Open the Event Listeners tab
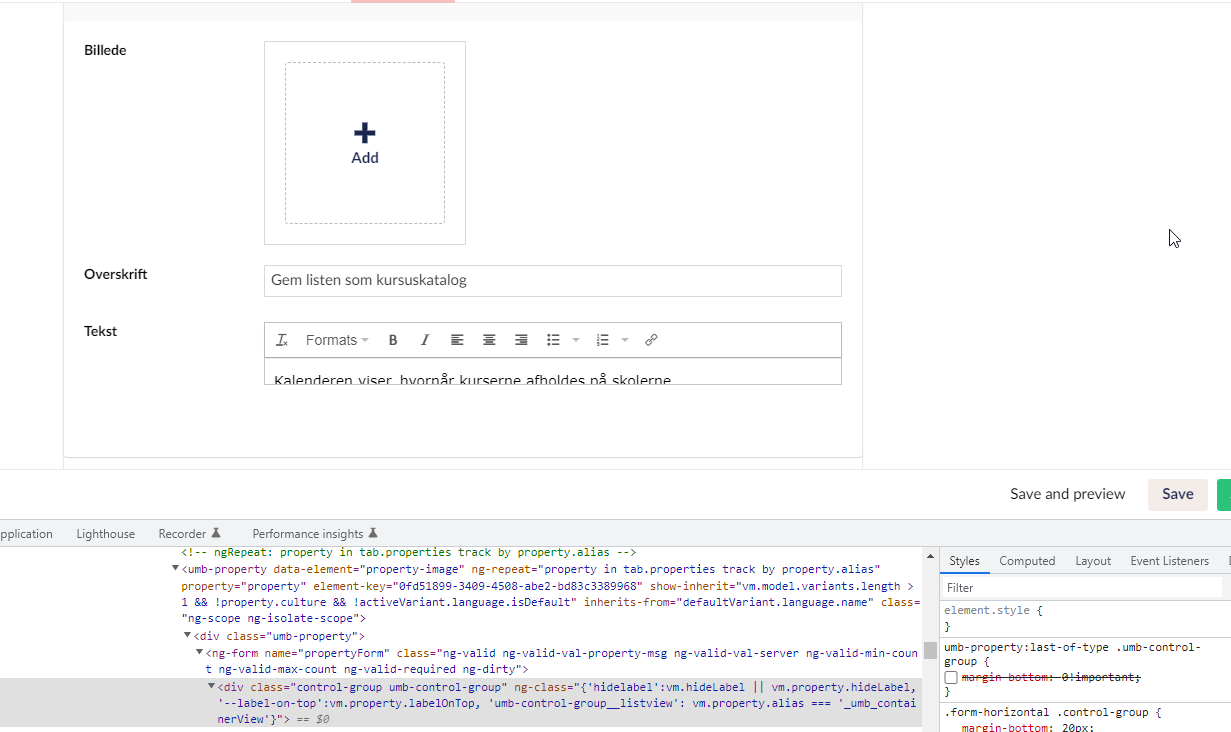Viewport: 1231px width, 732px height. tap(1170, 561)
